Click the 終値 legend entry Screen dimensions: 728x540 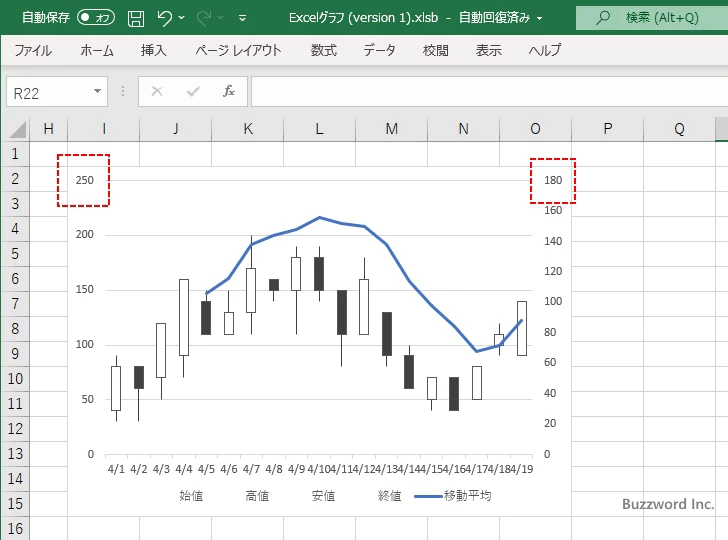tap(390, 496)
